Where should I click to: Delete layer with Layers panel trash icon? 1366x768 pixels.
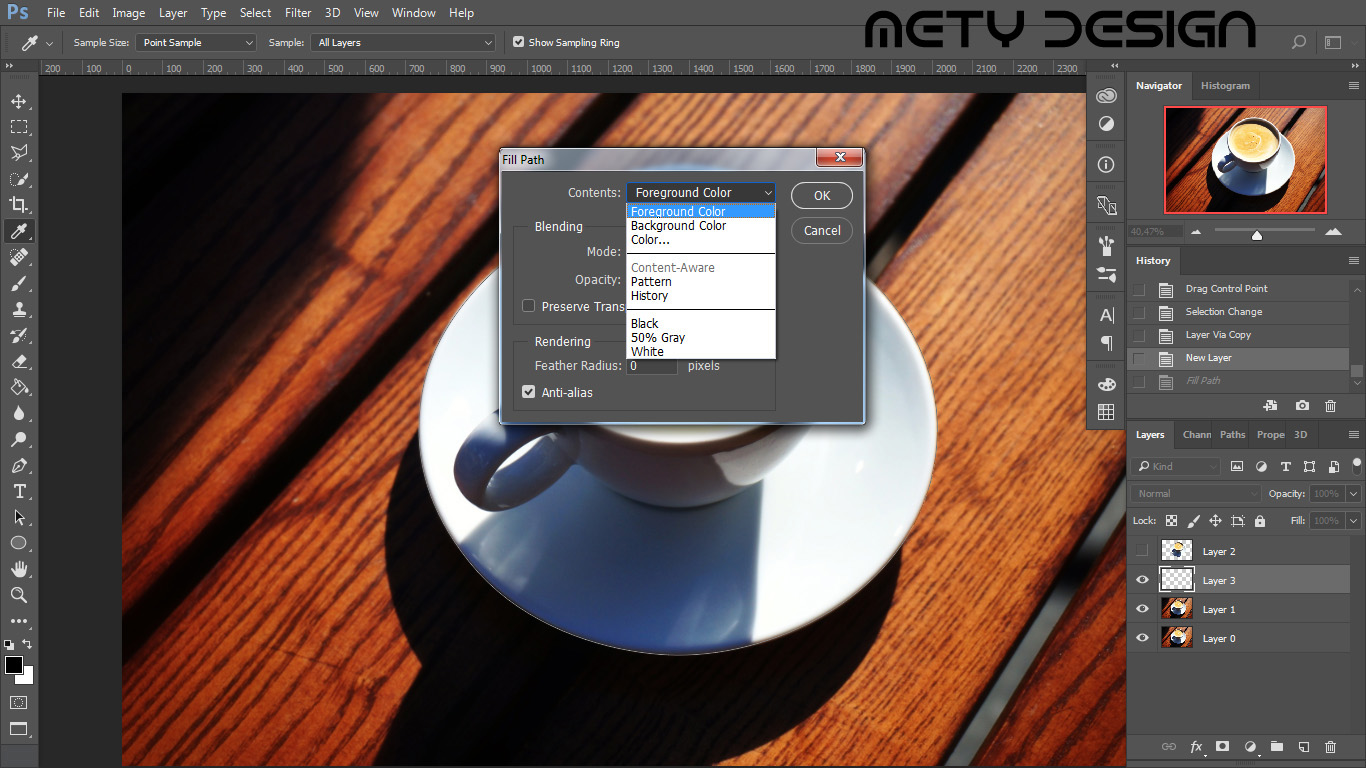(1330, 747)
